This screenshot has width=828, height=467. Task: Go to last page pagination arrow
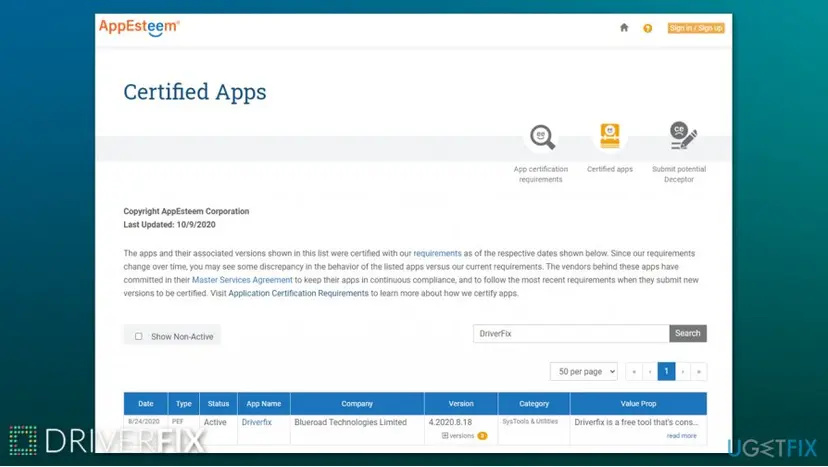tap(699, 371)
